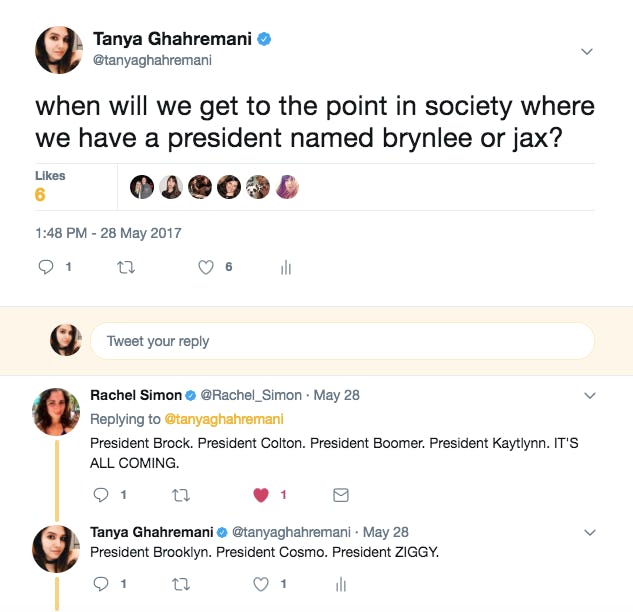The image size is (633, 612).
Task: Open chevron menu on Tanya's bottom reply
Action: (590, 532)
